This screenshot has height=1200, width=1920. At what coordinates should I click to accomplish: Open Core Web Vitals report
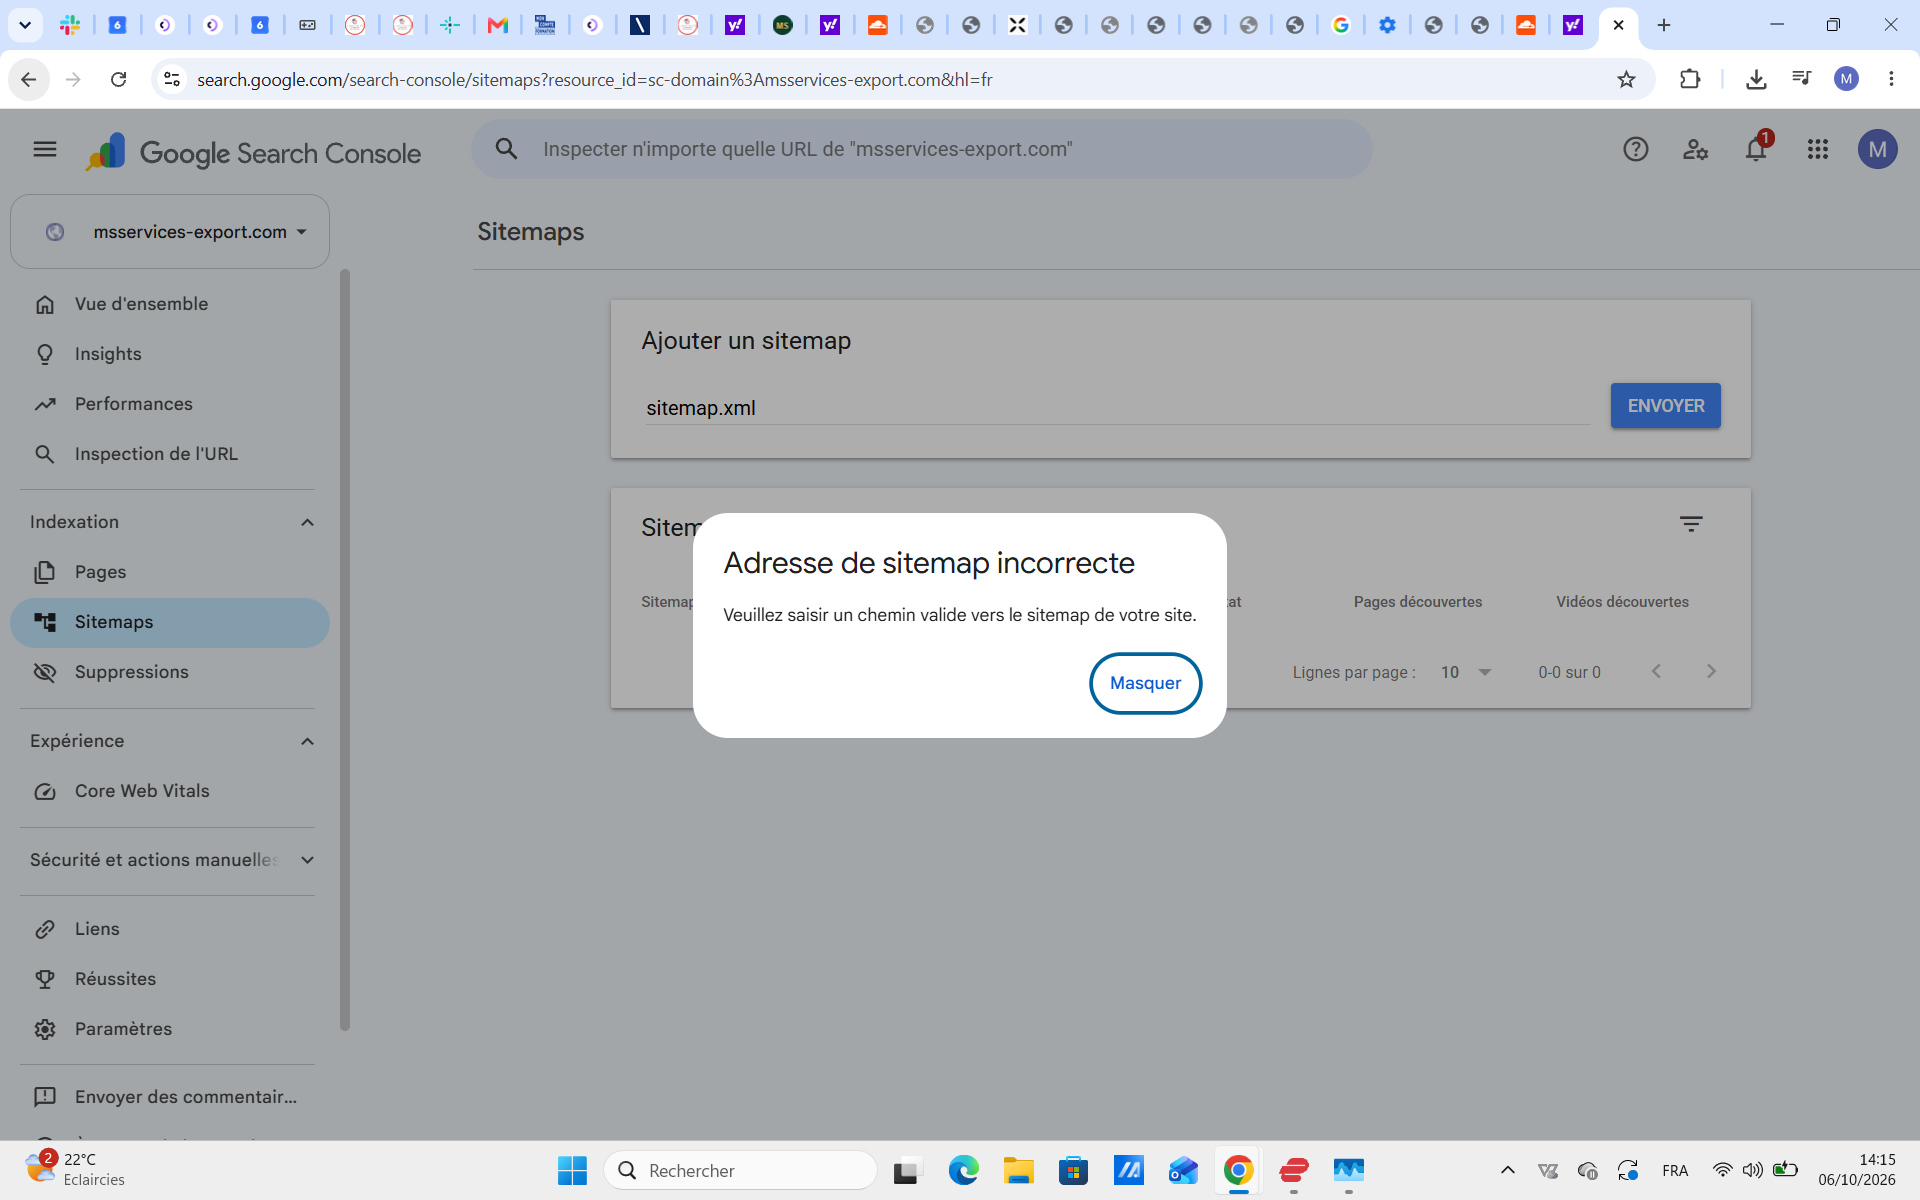tap(170, 791)
